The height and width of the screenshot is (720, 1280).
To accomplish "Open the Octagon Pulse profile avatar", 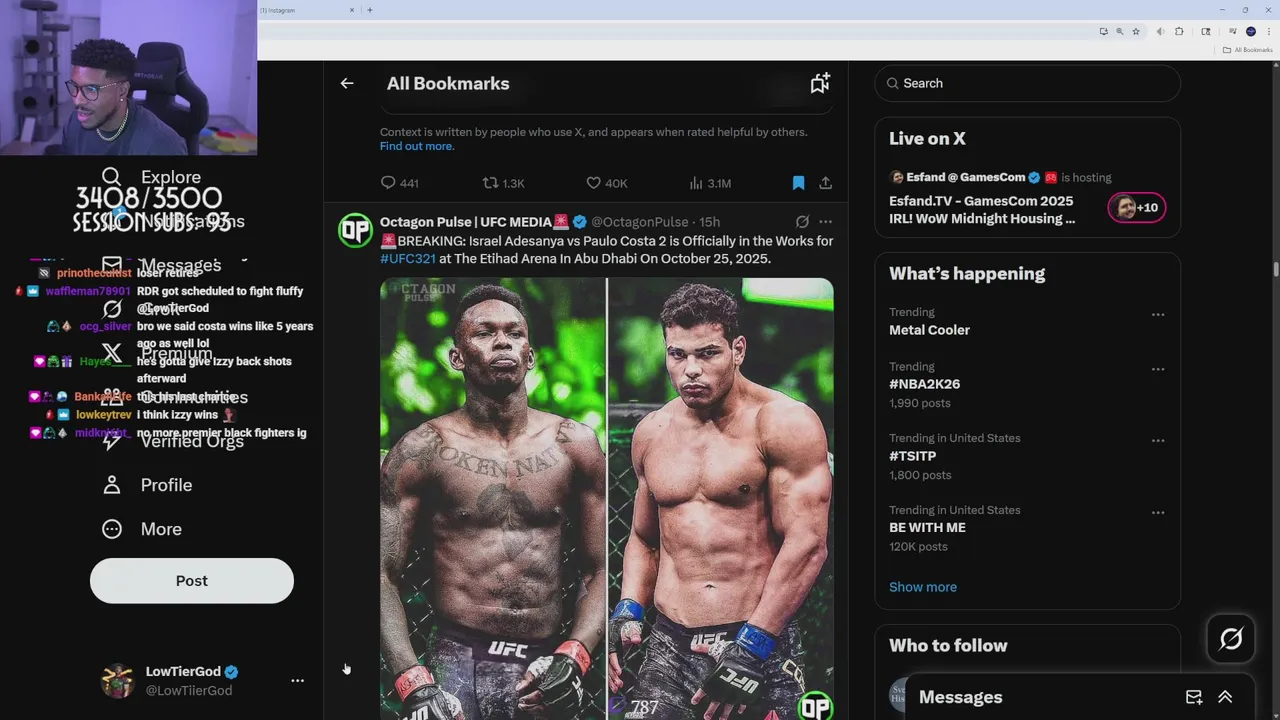I will [355, 230].
